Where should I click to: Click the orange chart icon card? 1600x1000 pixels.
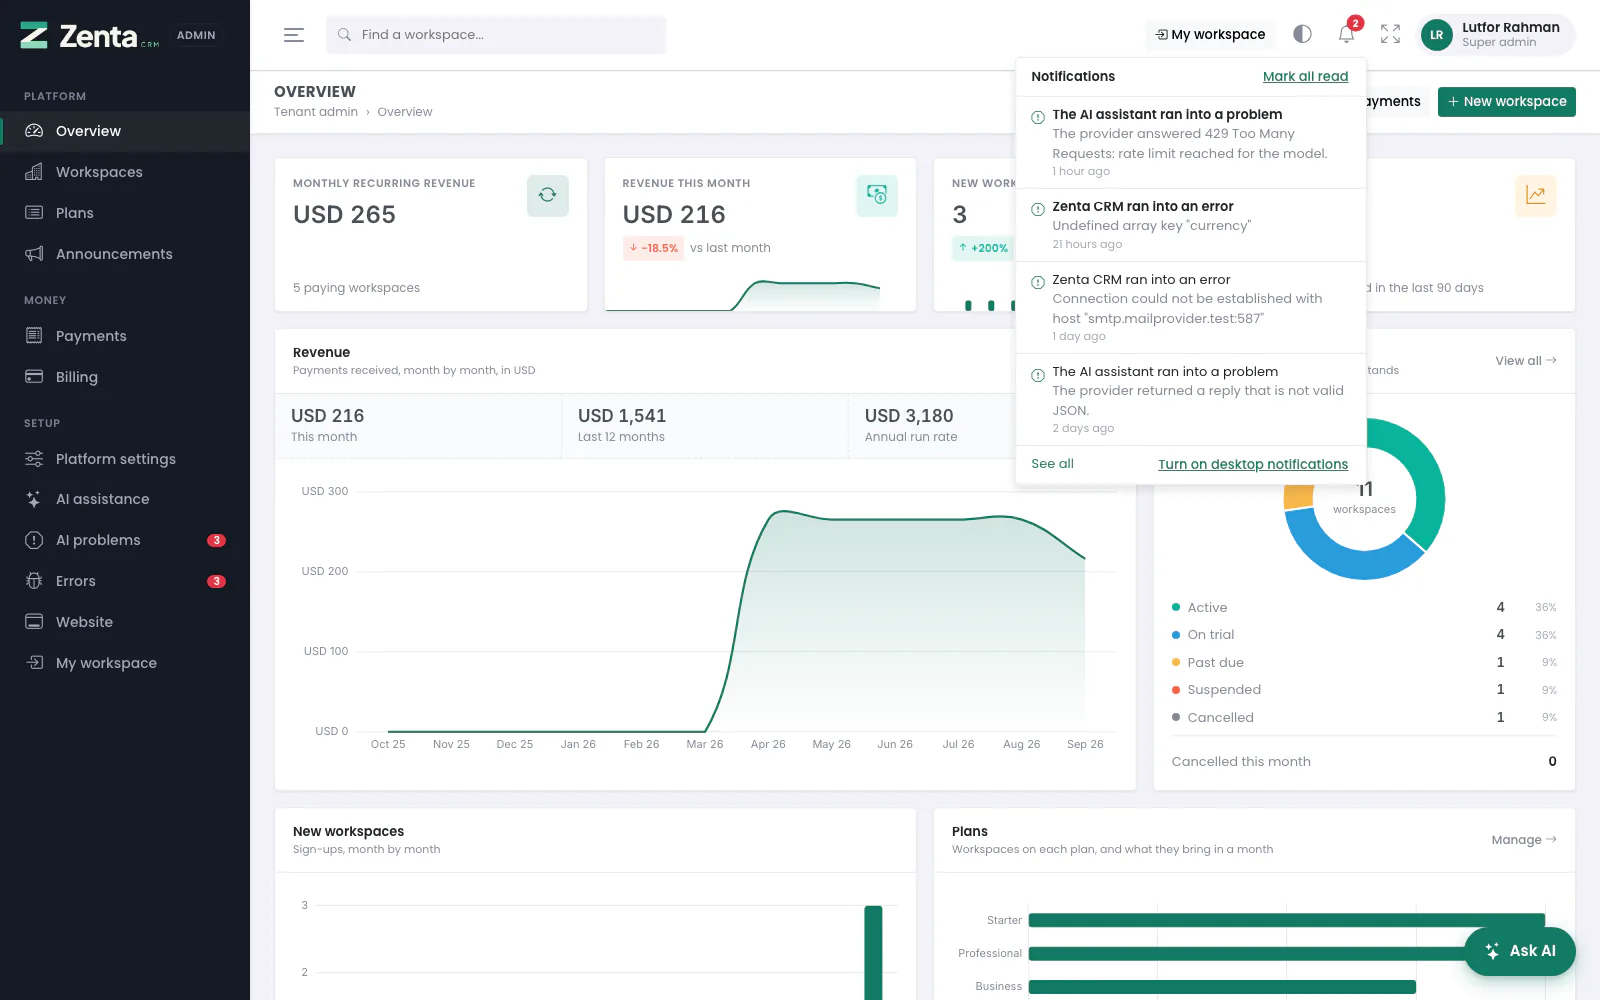pos(1535,195)
